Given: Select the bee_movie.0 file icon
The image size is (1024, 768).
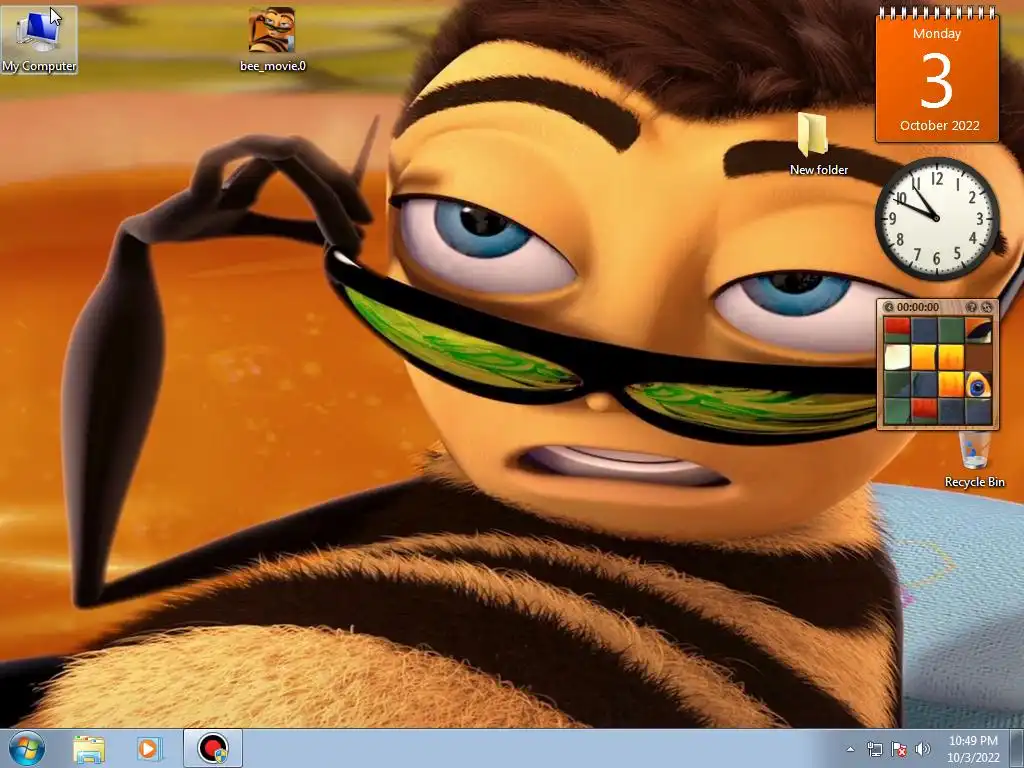Looking at the screenshot, I should pyautogui.click(x=272, y=39).
